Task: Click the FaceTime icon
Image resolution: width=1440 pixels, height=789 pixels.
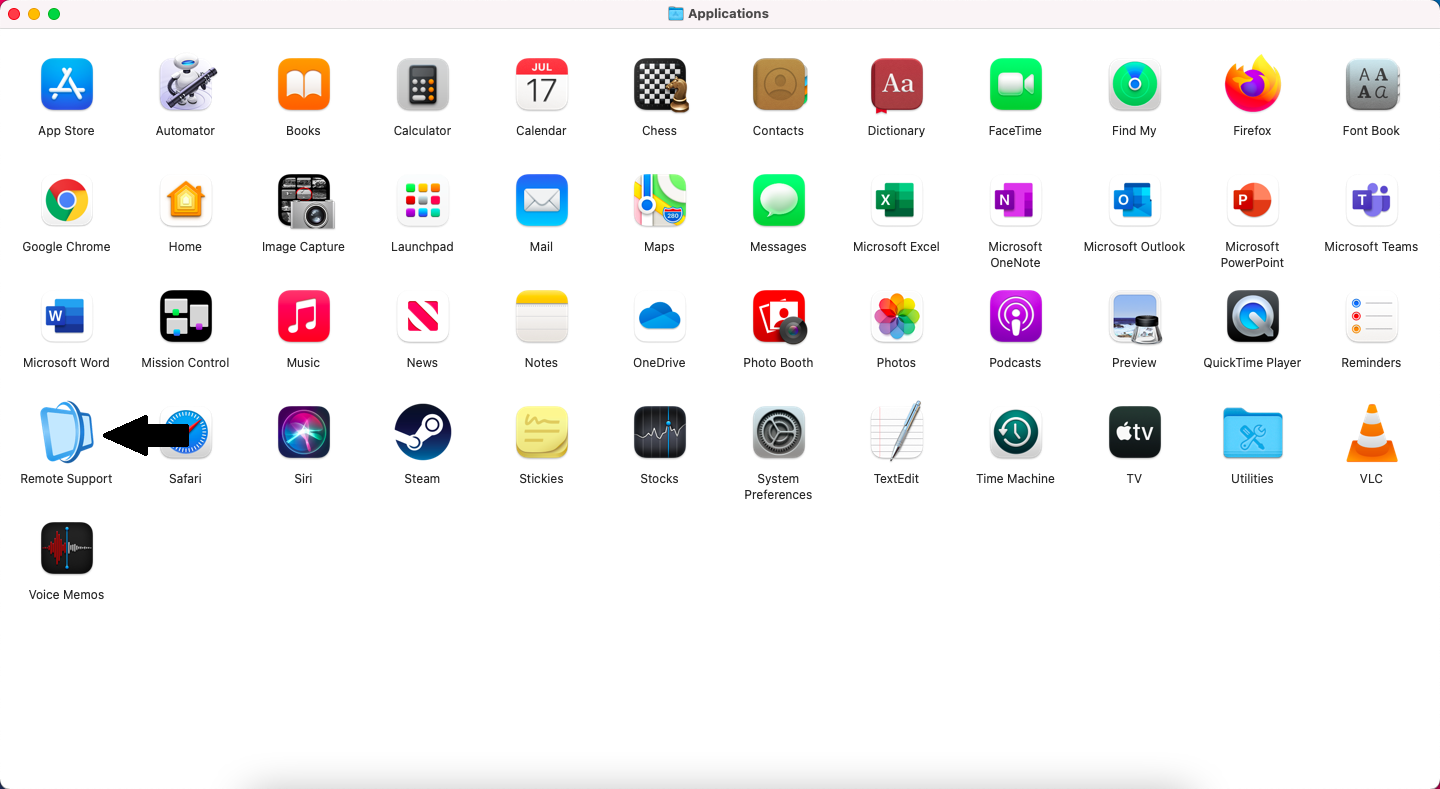Action: click(x=1015, y=84)
